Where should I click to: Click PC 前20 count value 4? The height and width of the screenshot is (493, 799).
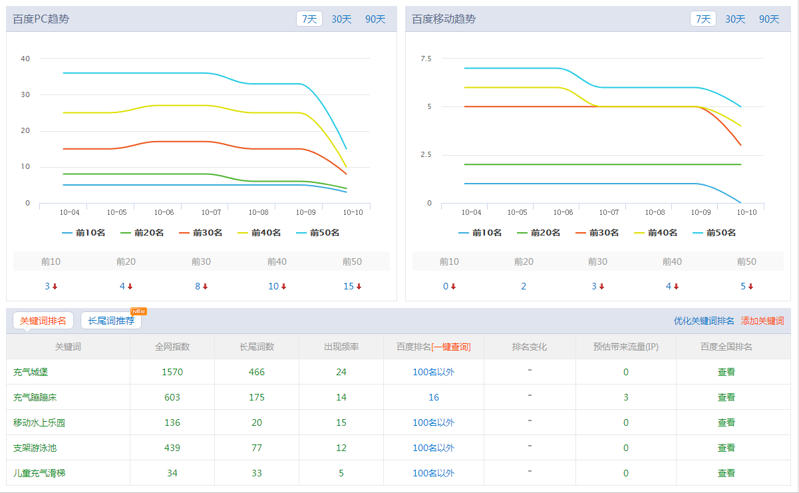[x=122, y=287]
